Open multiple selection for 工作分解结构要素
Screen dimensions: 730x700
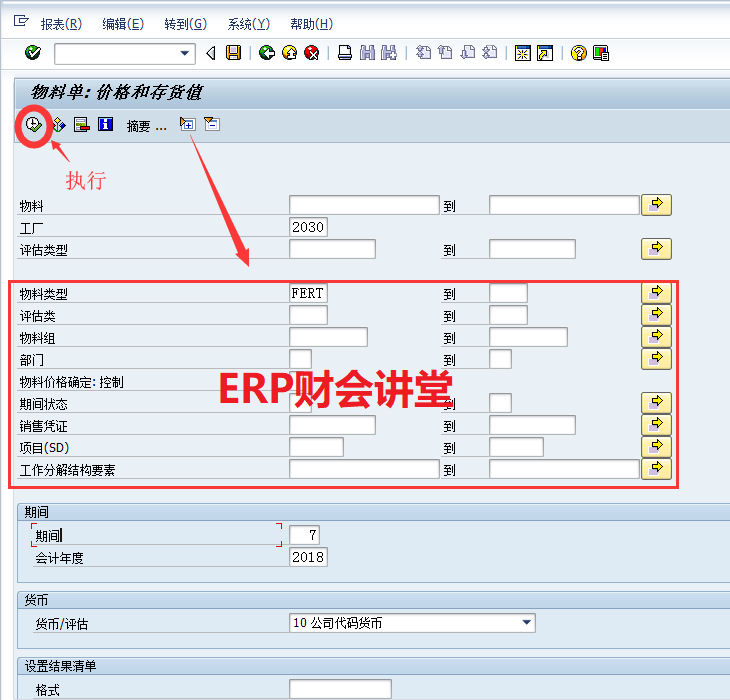pyautogui.click(x=656, y=469)
